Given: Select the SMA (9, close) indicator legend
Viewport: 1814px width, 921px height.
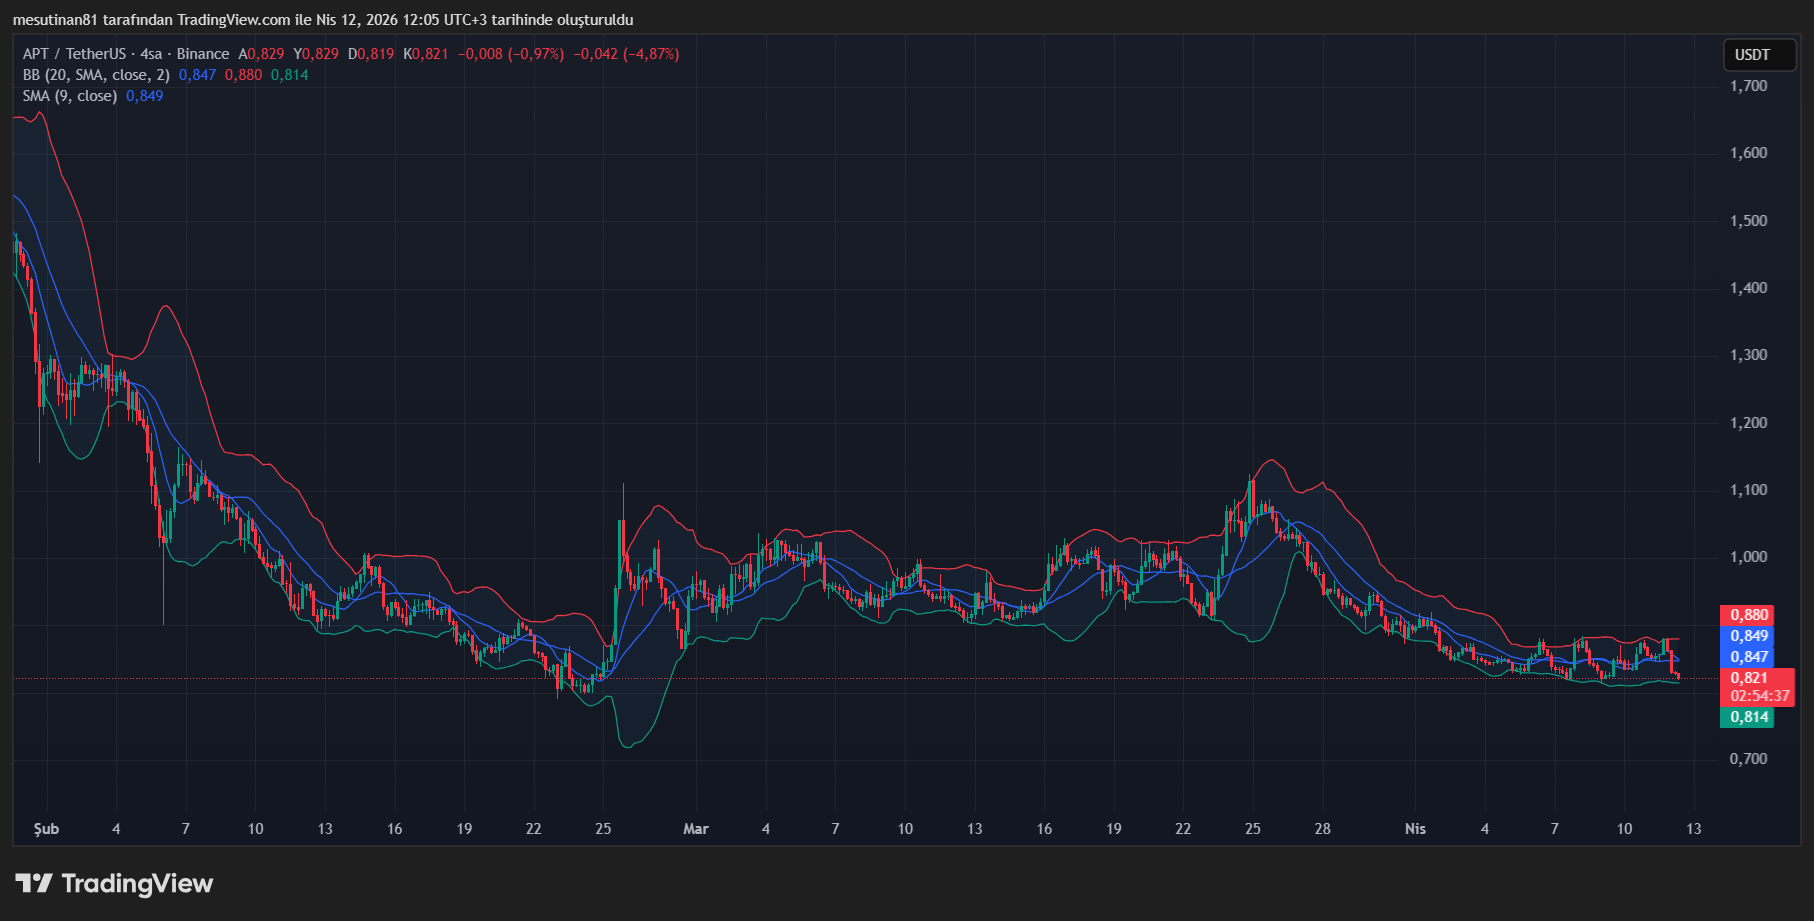Looking at the screenshot, I should click(70, 96).
